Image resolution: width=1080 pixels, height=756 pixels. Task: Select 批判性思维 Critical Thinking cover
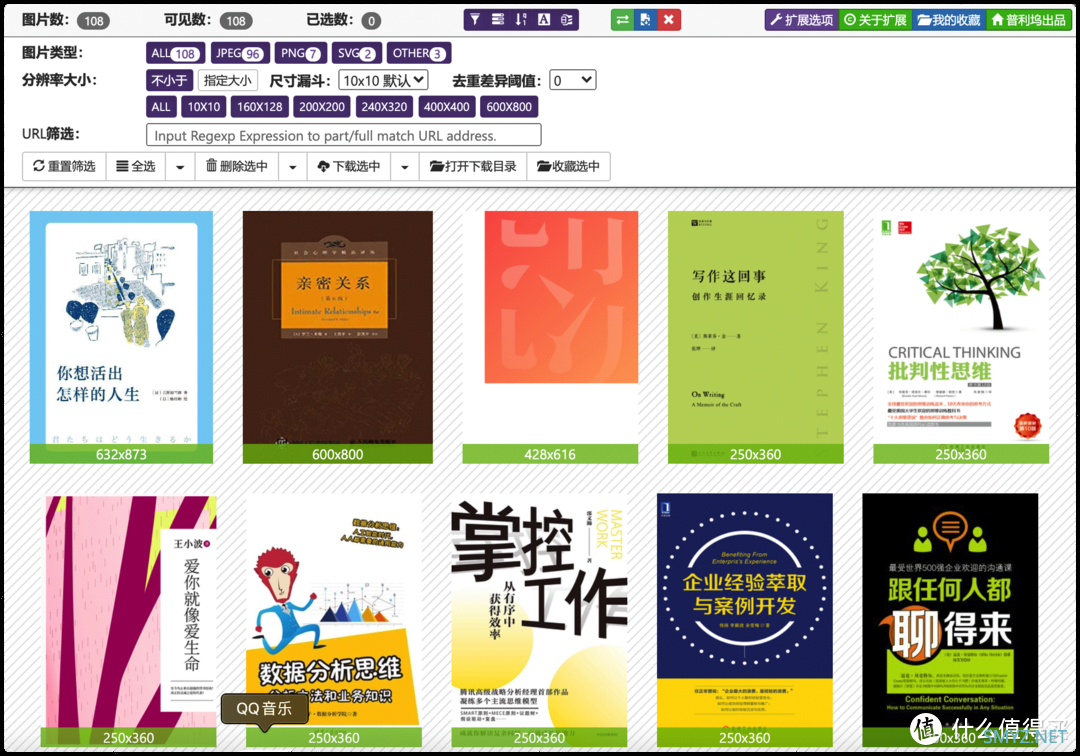click(x=961, y=337)
